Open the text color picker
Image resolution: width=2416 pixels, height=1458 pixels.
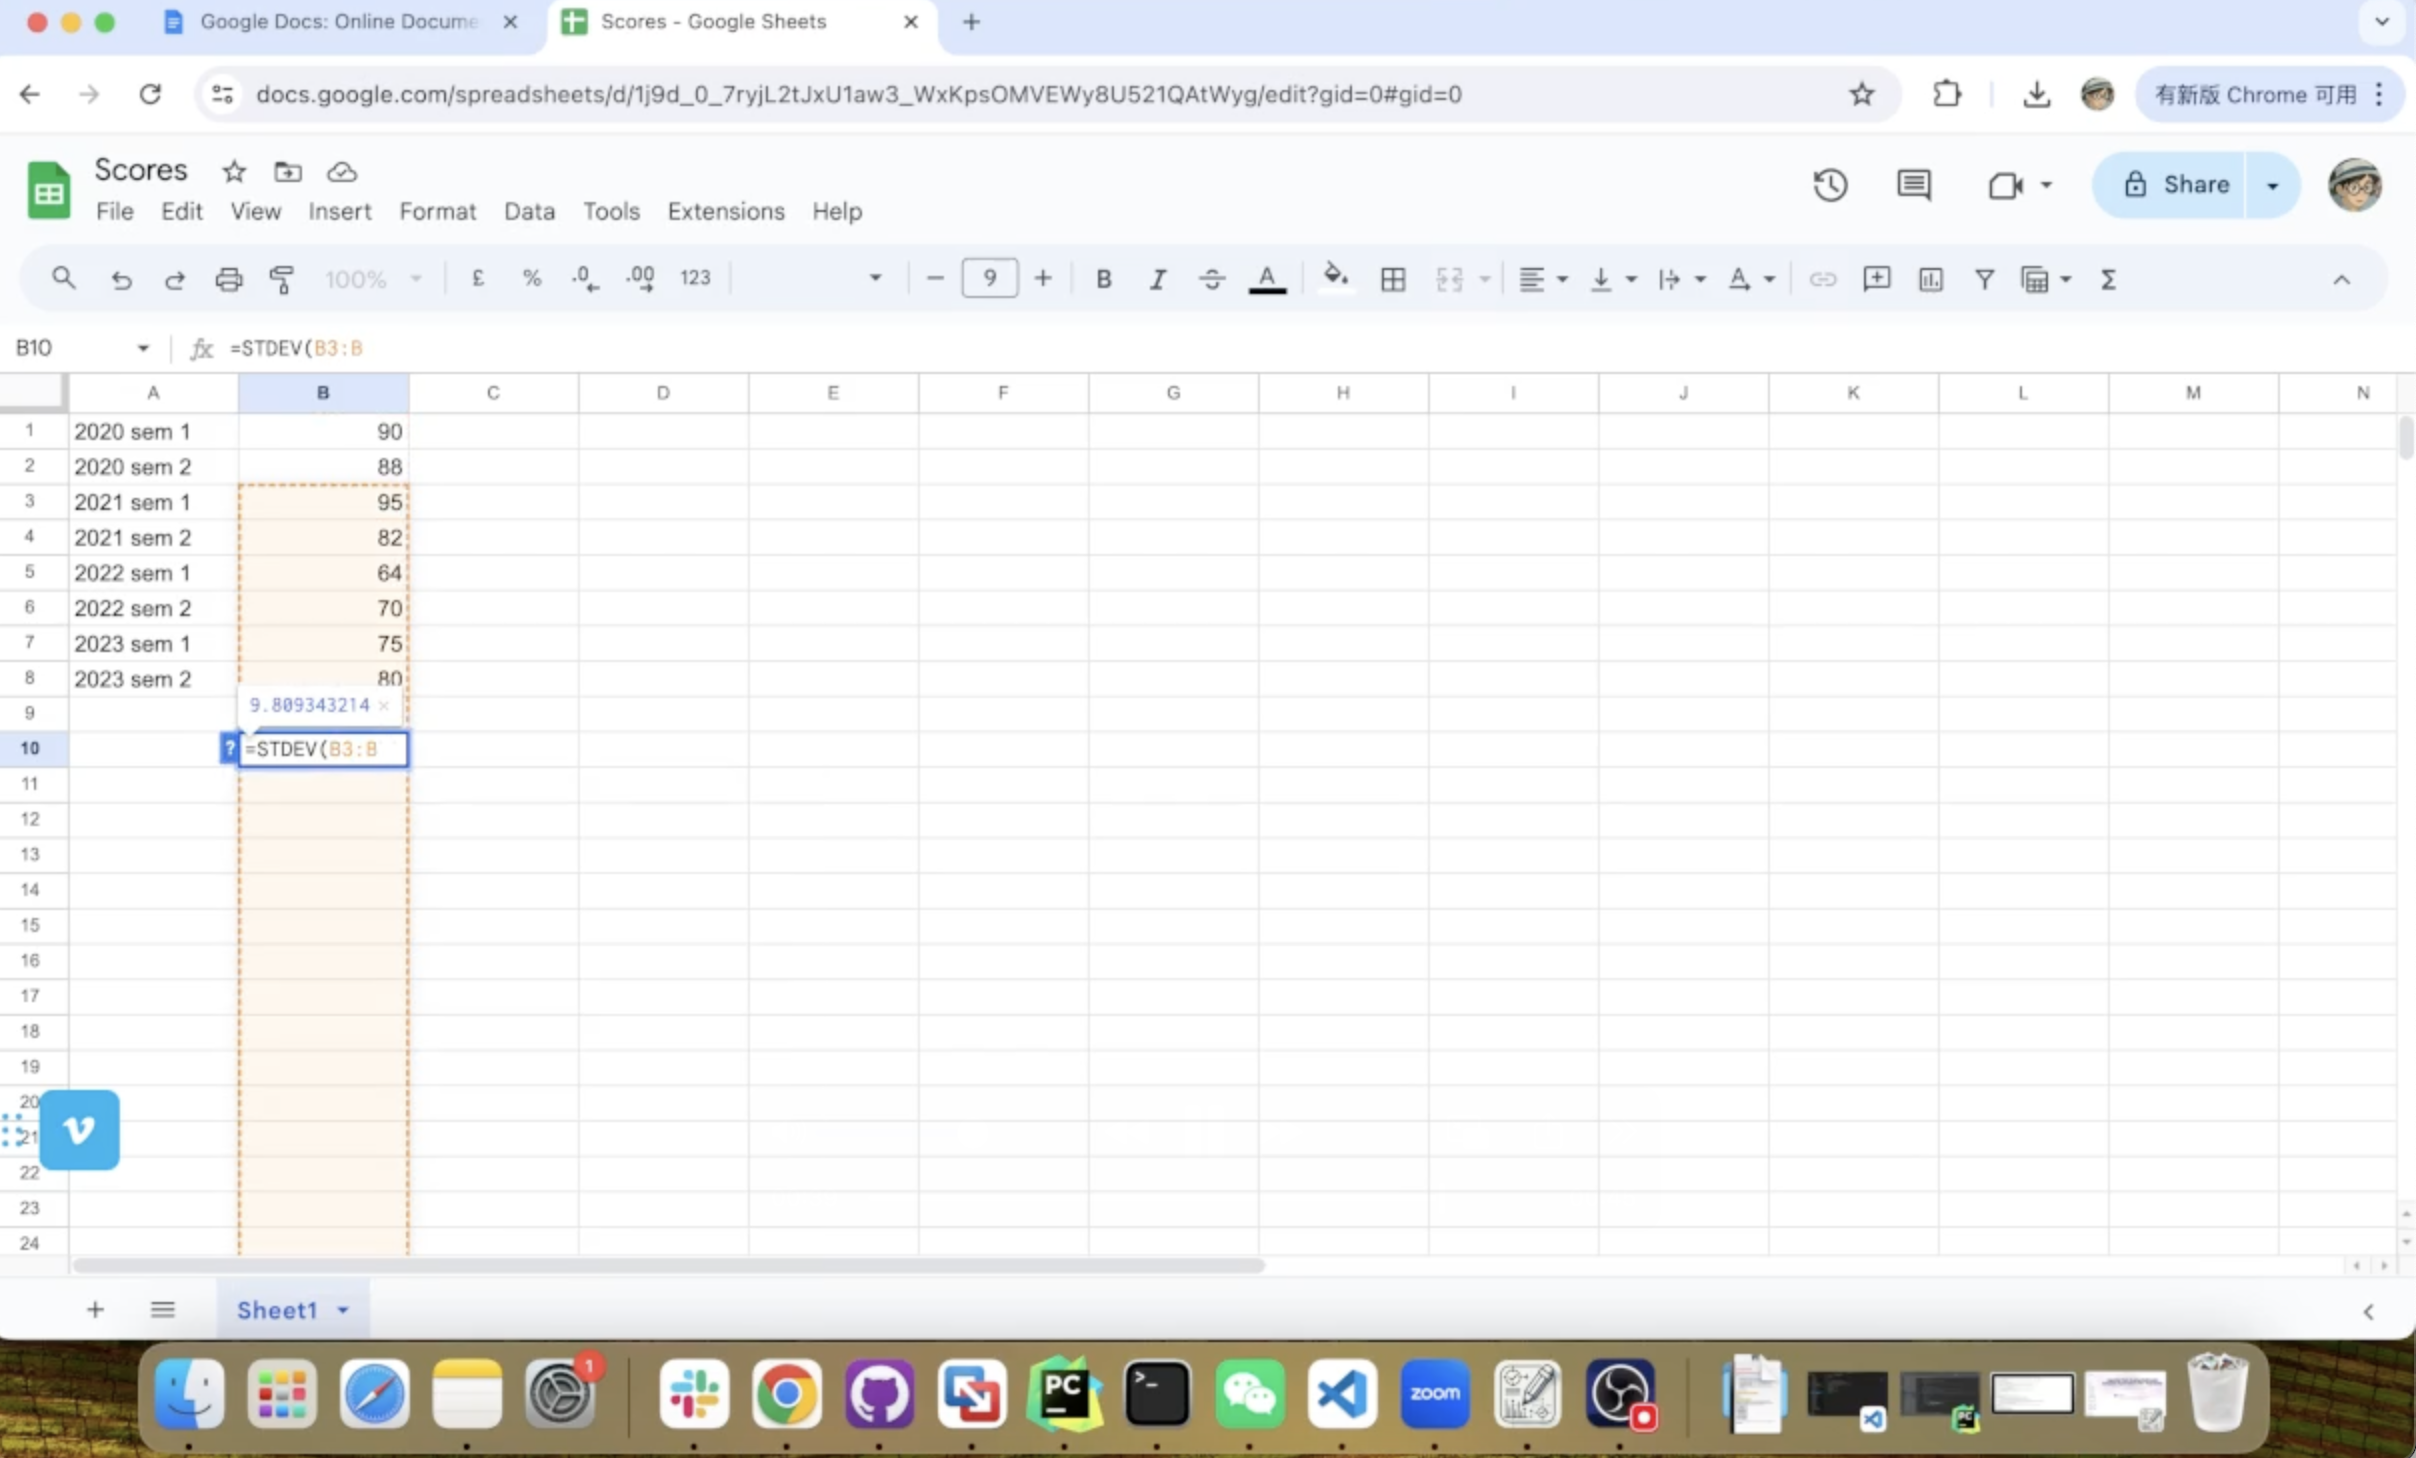(x=1266, y=280)
